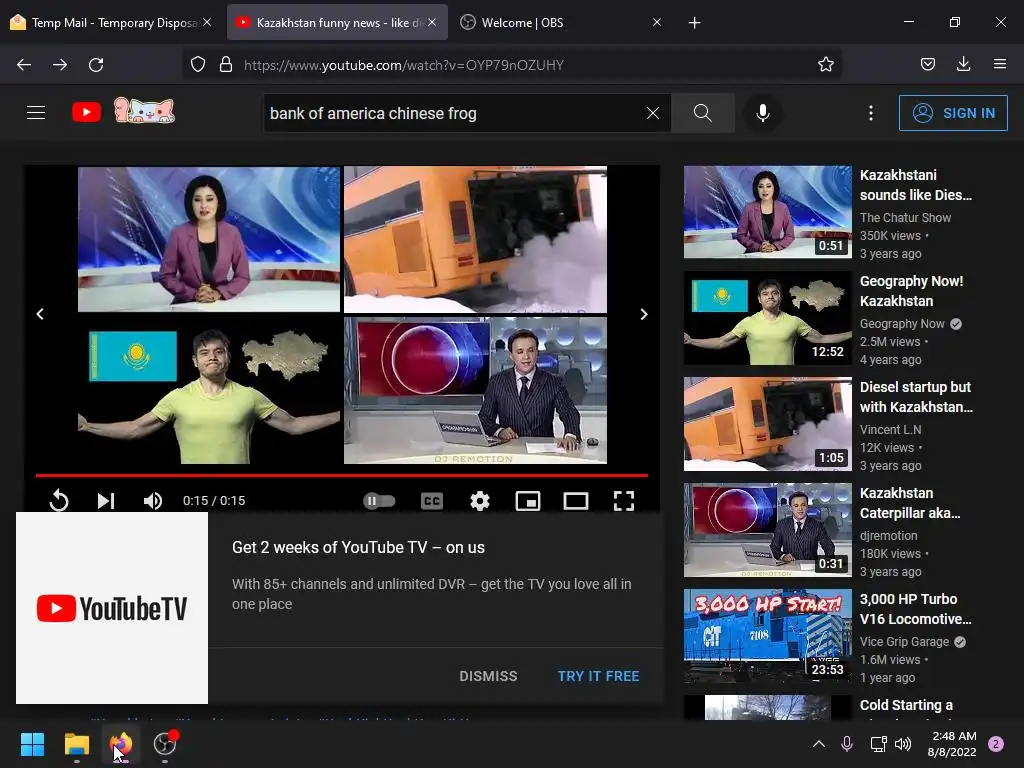The width and height of the screenshot is (1024, 768).
Task: Enable miniplayer mode
Action: pyautogui.click(x=528, y=501)
